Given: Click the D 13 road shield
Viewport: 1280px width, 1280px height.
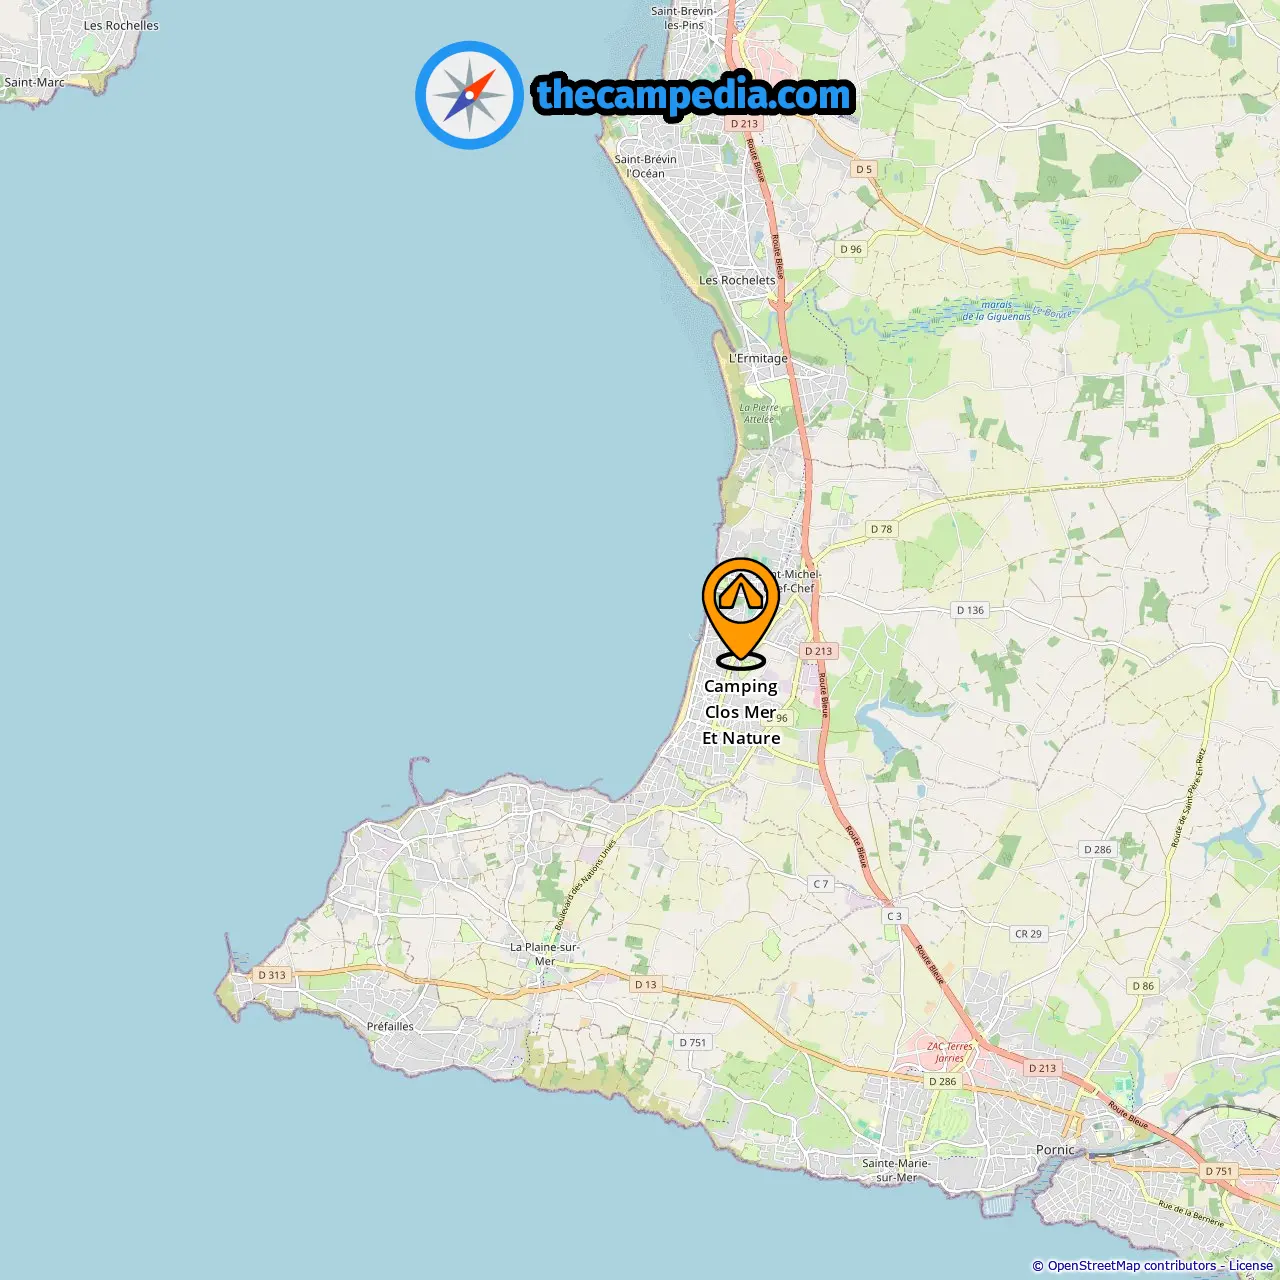Looking at the screenshot, I should (646, 985).
